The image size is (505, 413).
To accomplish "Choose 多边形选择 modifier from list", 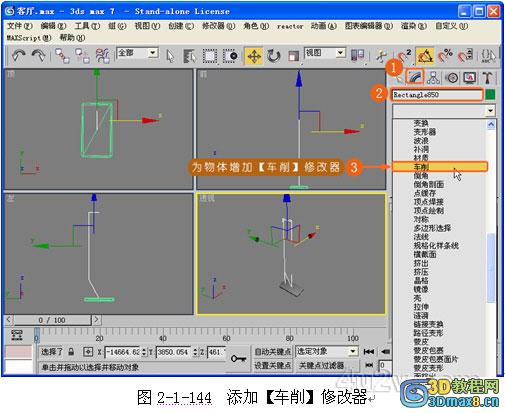I will pyautogui.click(x=432, y=228).
